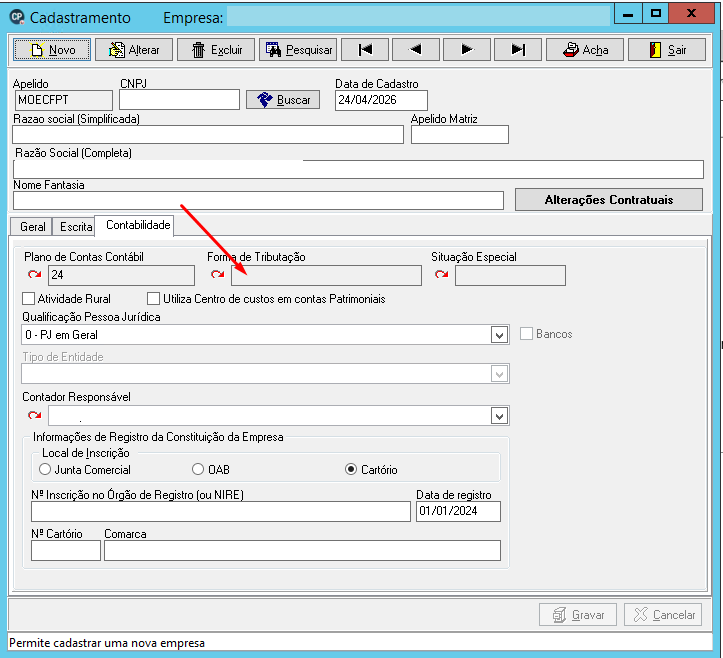Check the Atividade Rural checkbox
Screen dimensions: 723x658
[x=29, y=299]
